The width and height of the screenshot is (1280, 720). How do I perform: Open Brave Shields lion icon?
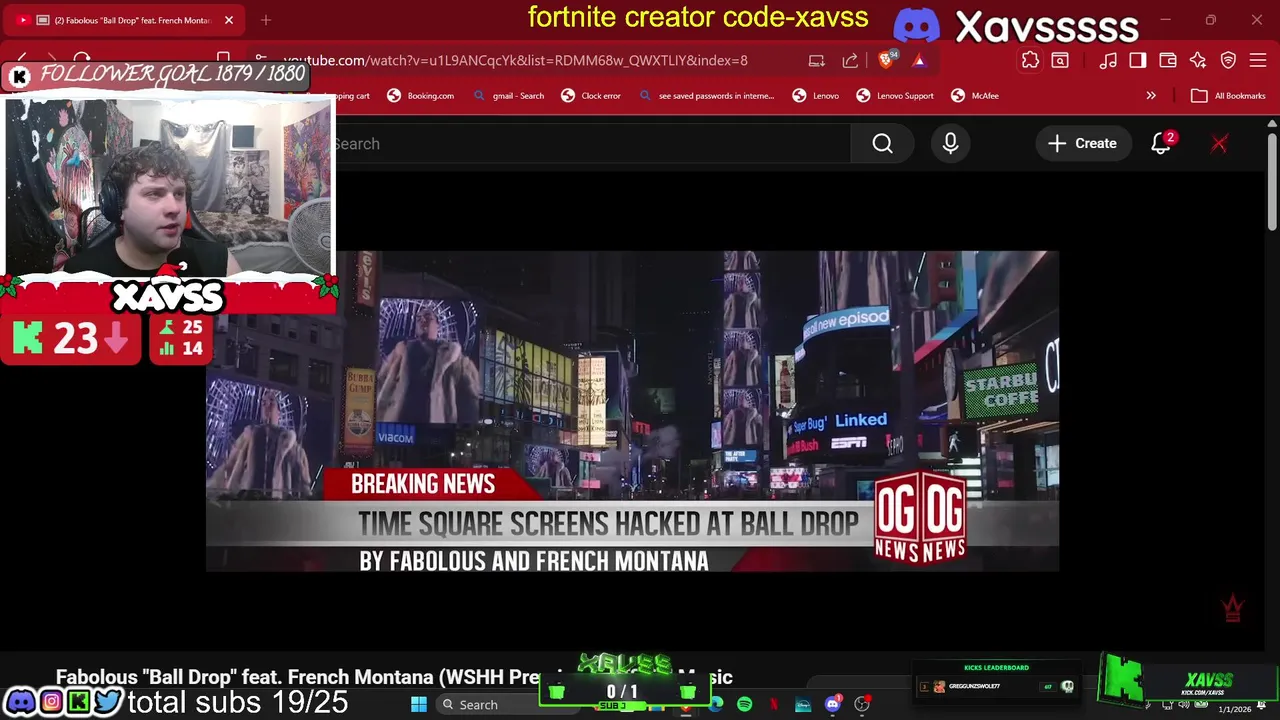[886, 60]
